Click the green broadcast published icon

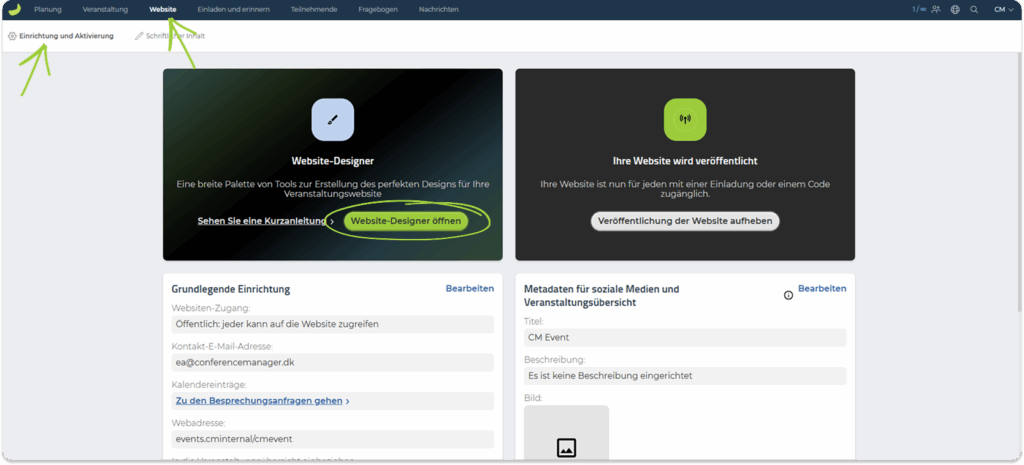tap(685, 119)
